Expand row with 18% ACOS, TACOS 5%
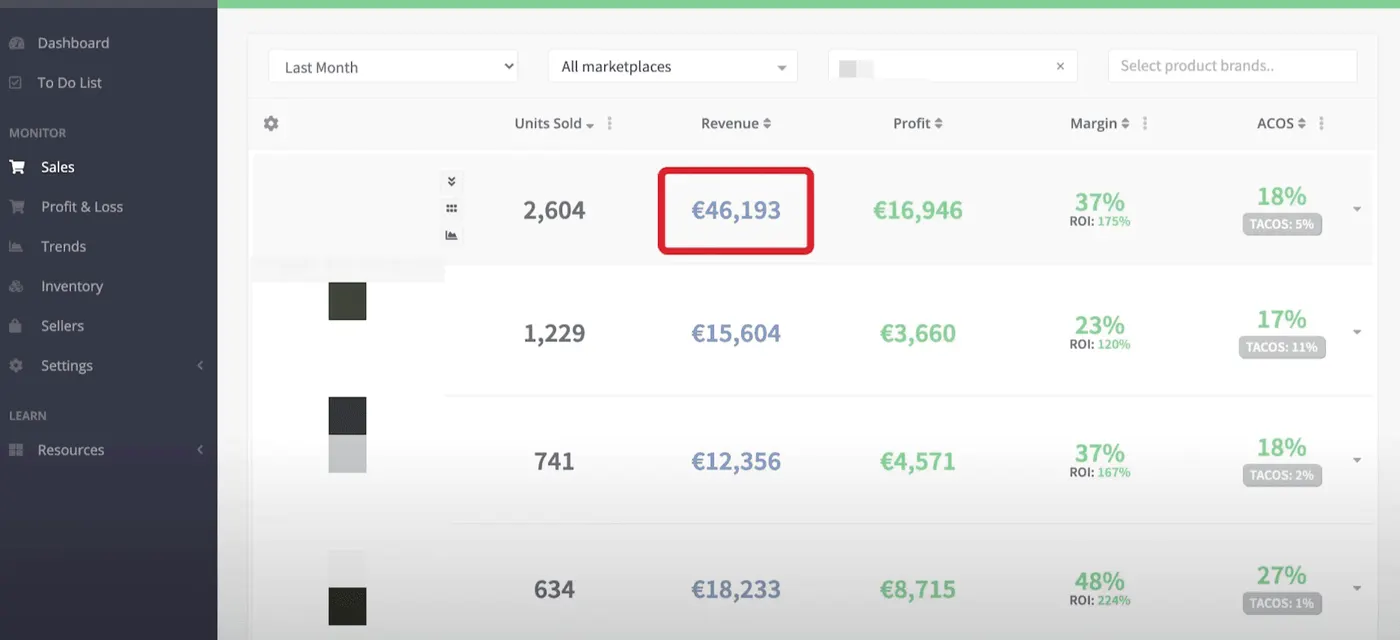 tap(1357, 209)
